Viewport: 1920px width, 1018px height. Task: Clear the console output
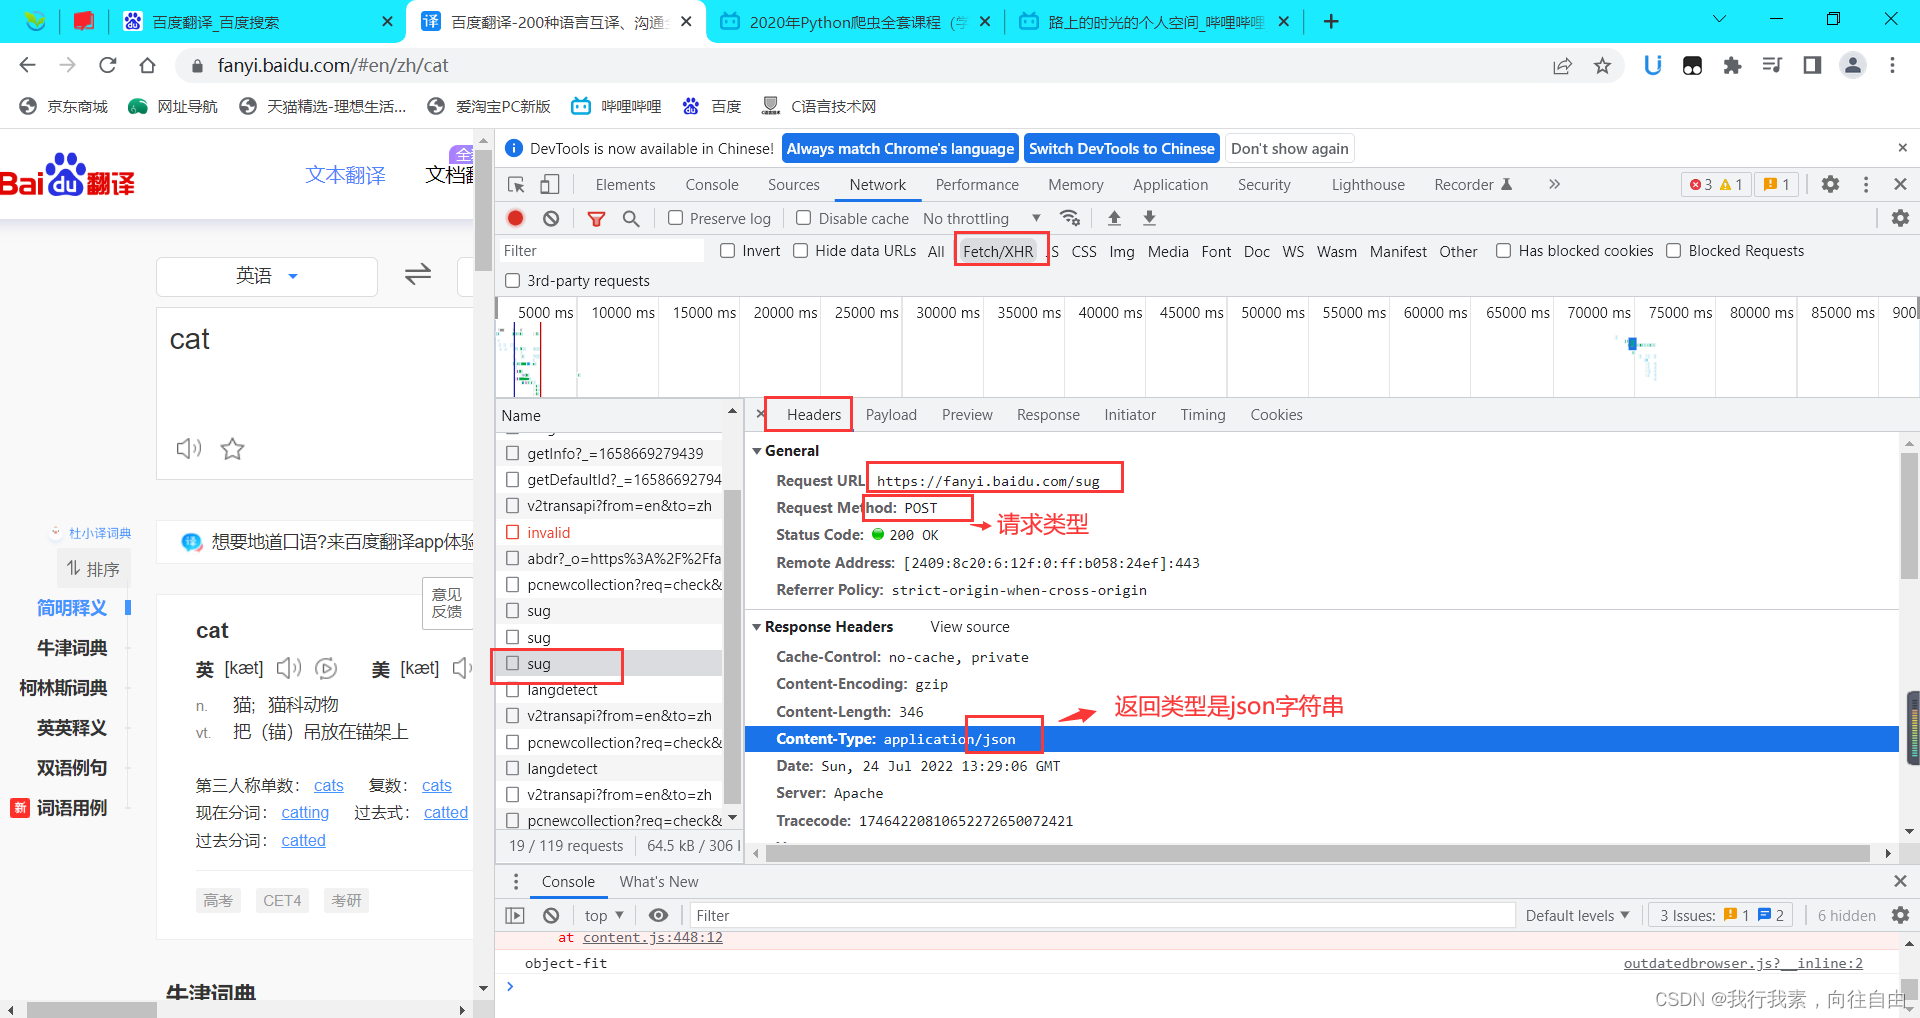551,915
